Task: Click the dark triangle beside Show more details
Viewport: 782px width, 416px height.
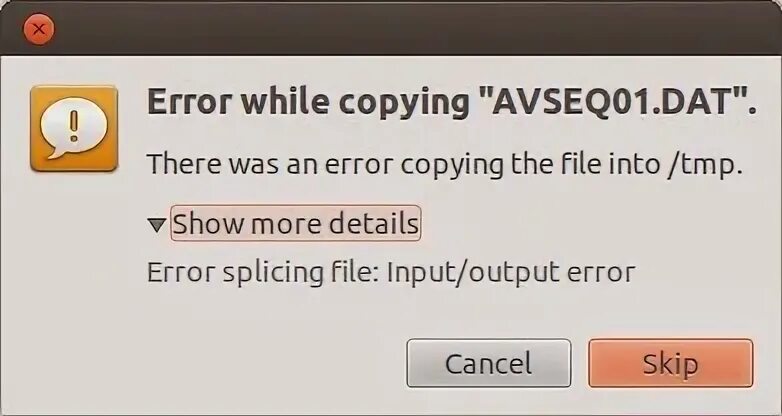Action: [x=157, y=224]
